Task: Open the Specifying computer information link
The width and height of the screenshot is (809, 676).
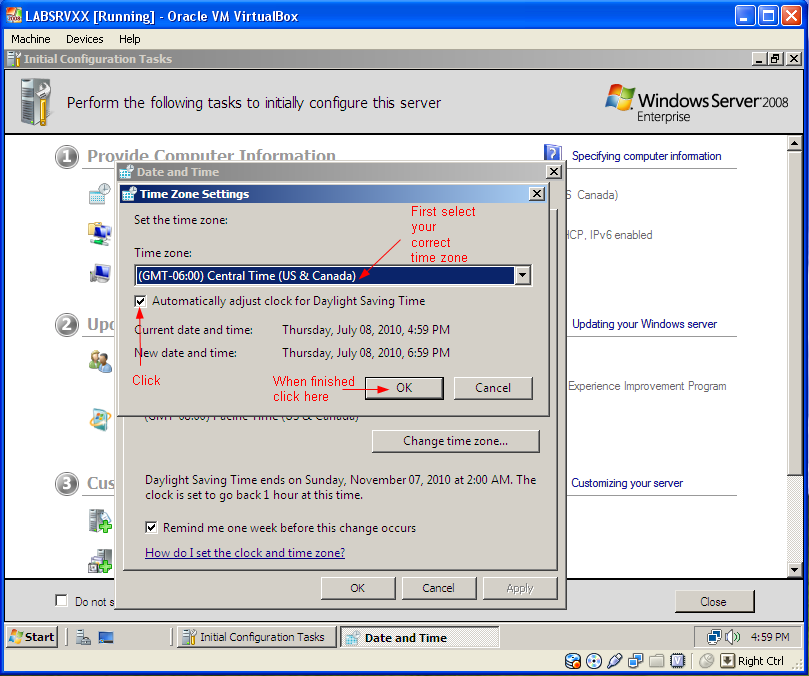Action: point(646,156)
